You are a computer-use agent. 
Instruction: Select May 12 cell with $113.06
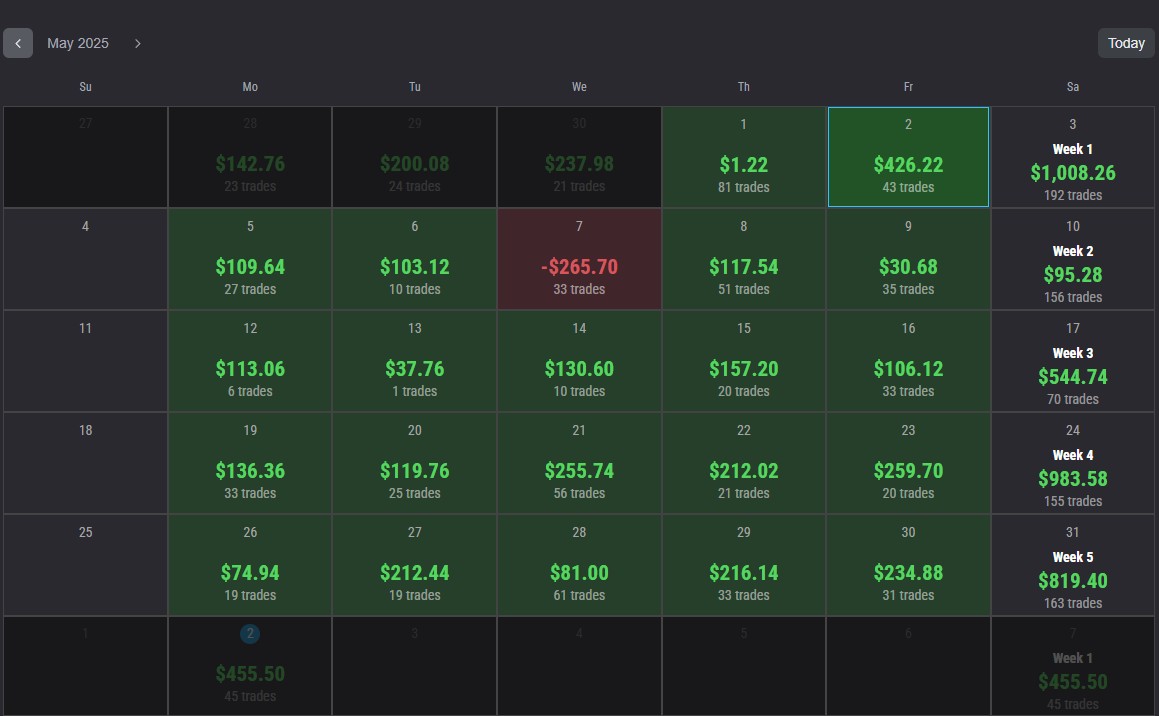pos(250,361)
